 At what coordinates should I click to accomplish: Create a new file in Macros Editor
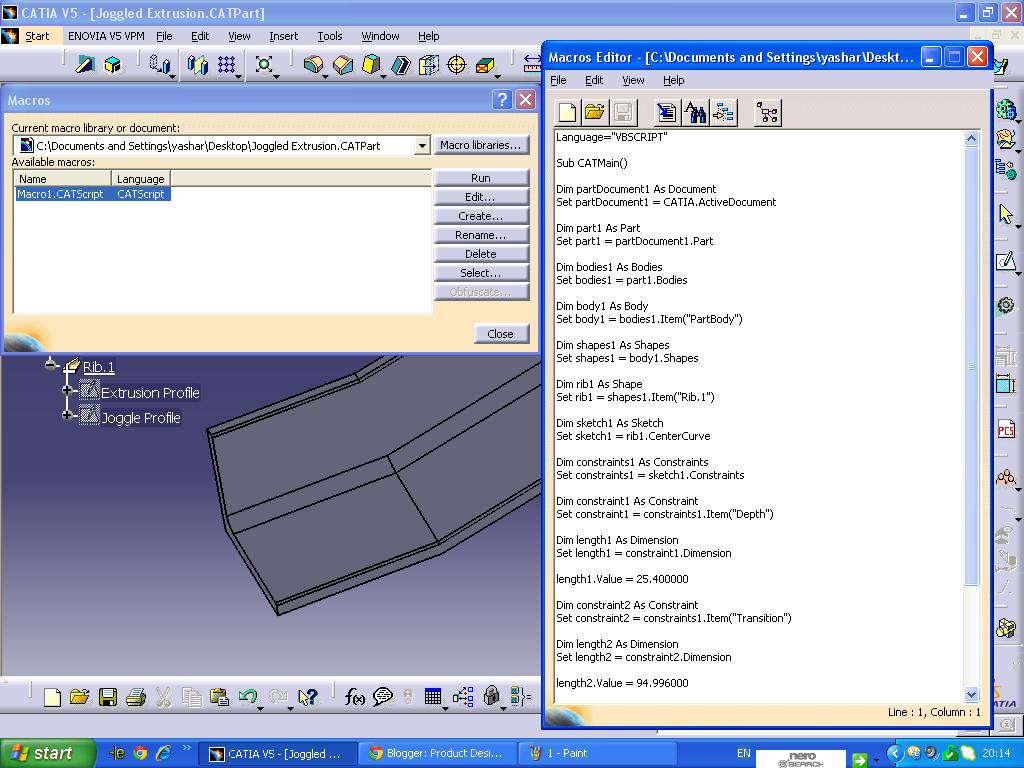click(565, 112)
